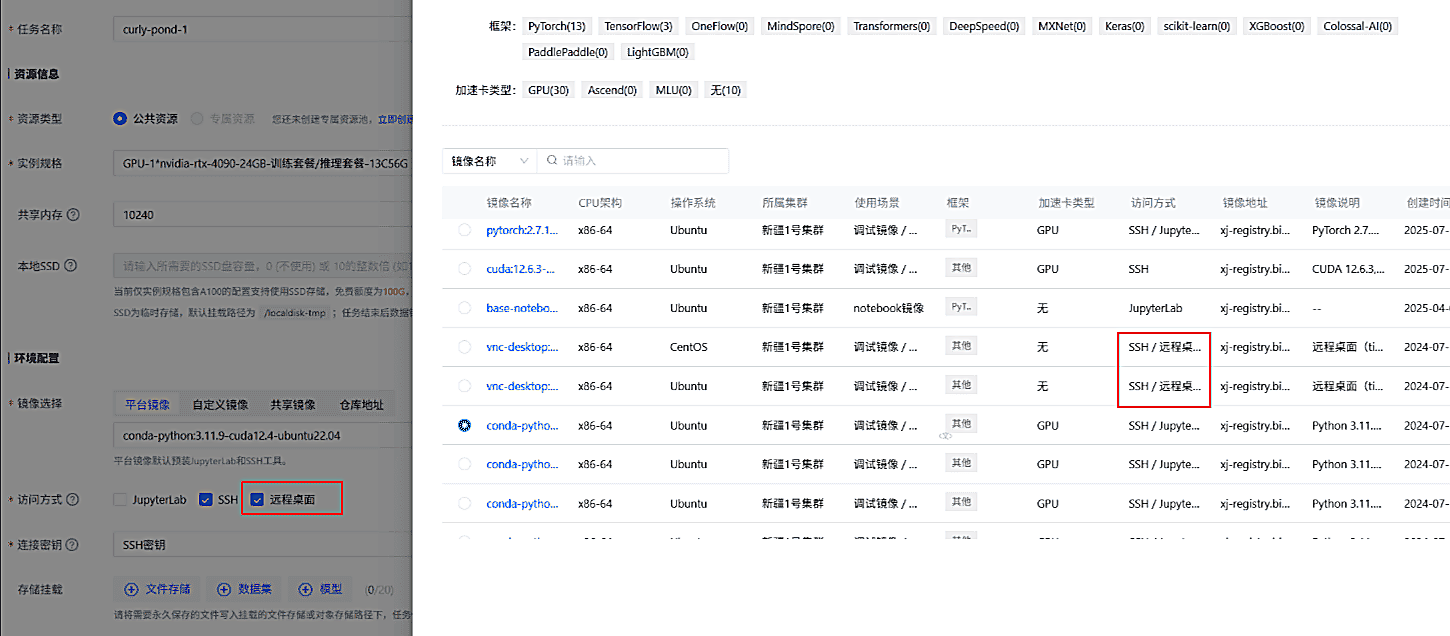Select the pytorch:2.7.1 image row radio

[464, 230]
